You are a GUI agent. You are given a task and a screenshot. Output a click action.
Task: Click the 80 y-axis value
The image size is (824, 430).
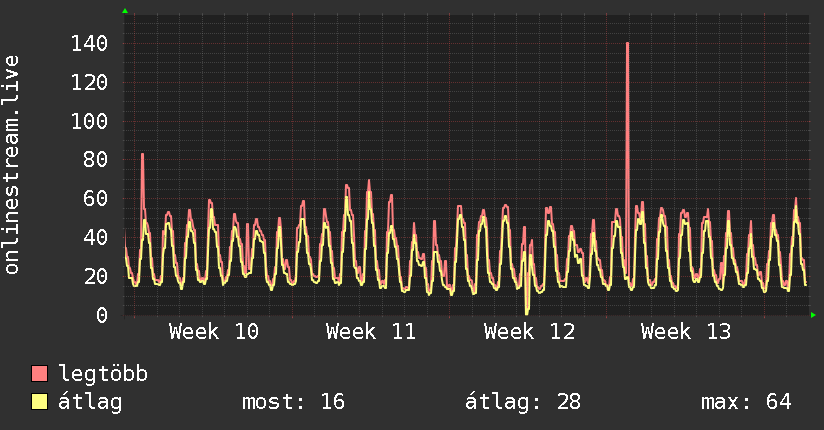(x=96, y=160)
